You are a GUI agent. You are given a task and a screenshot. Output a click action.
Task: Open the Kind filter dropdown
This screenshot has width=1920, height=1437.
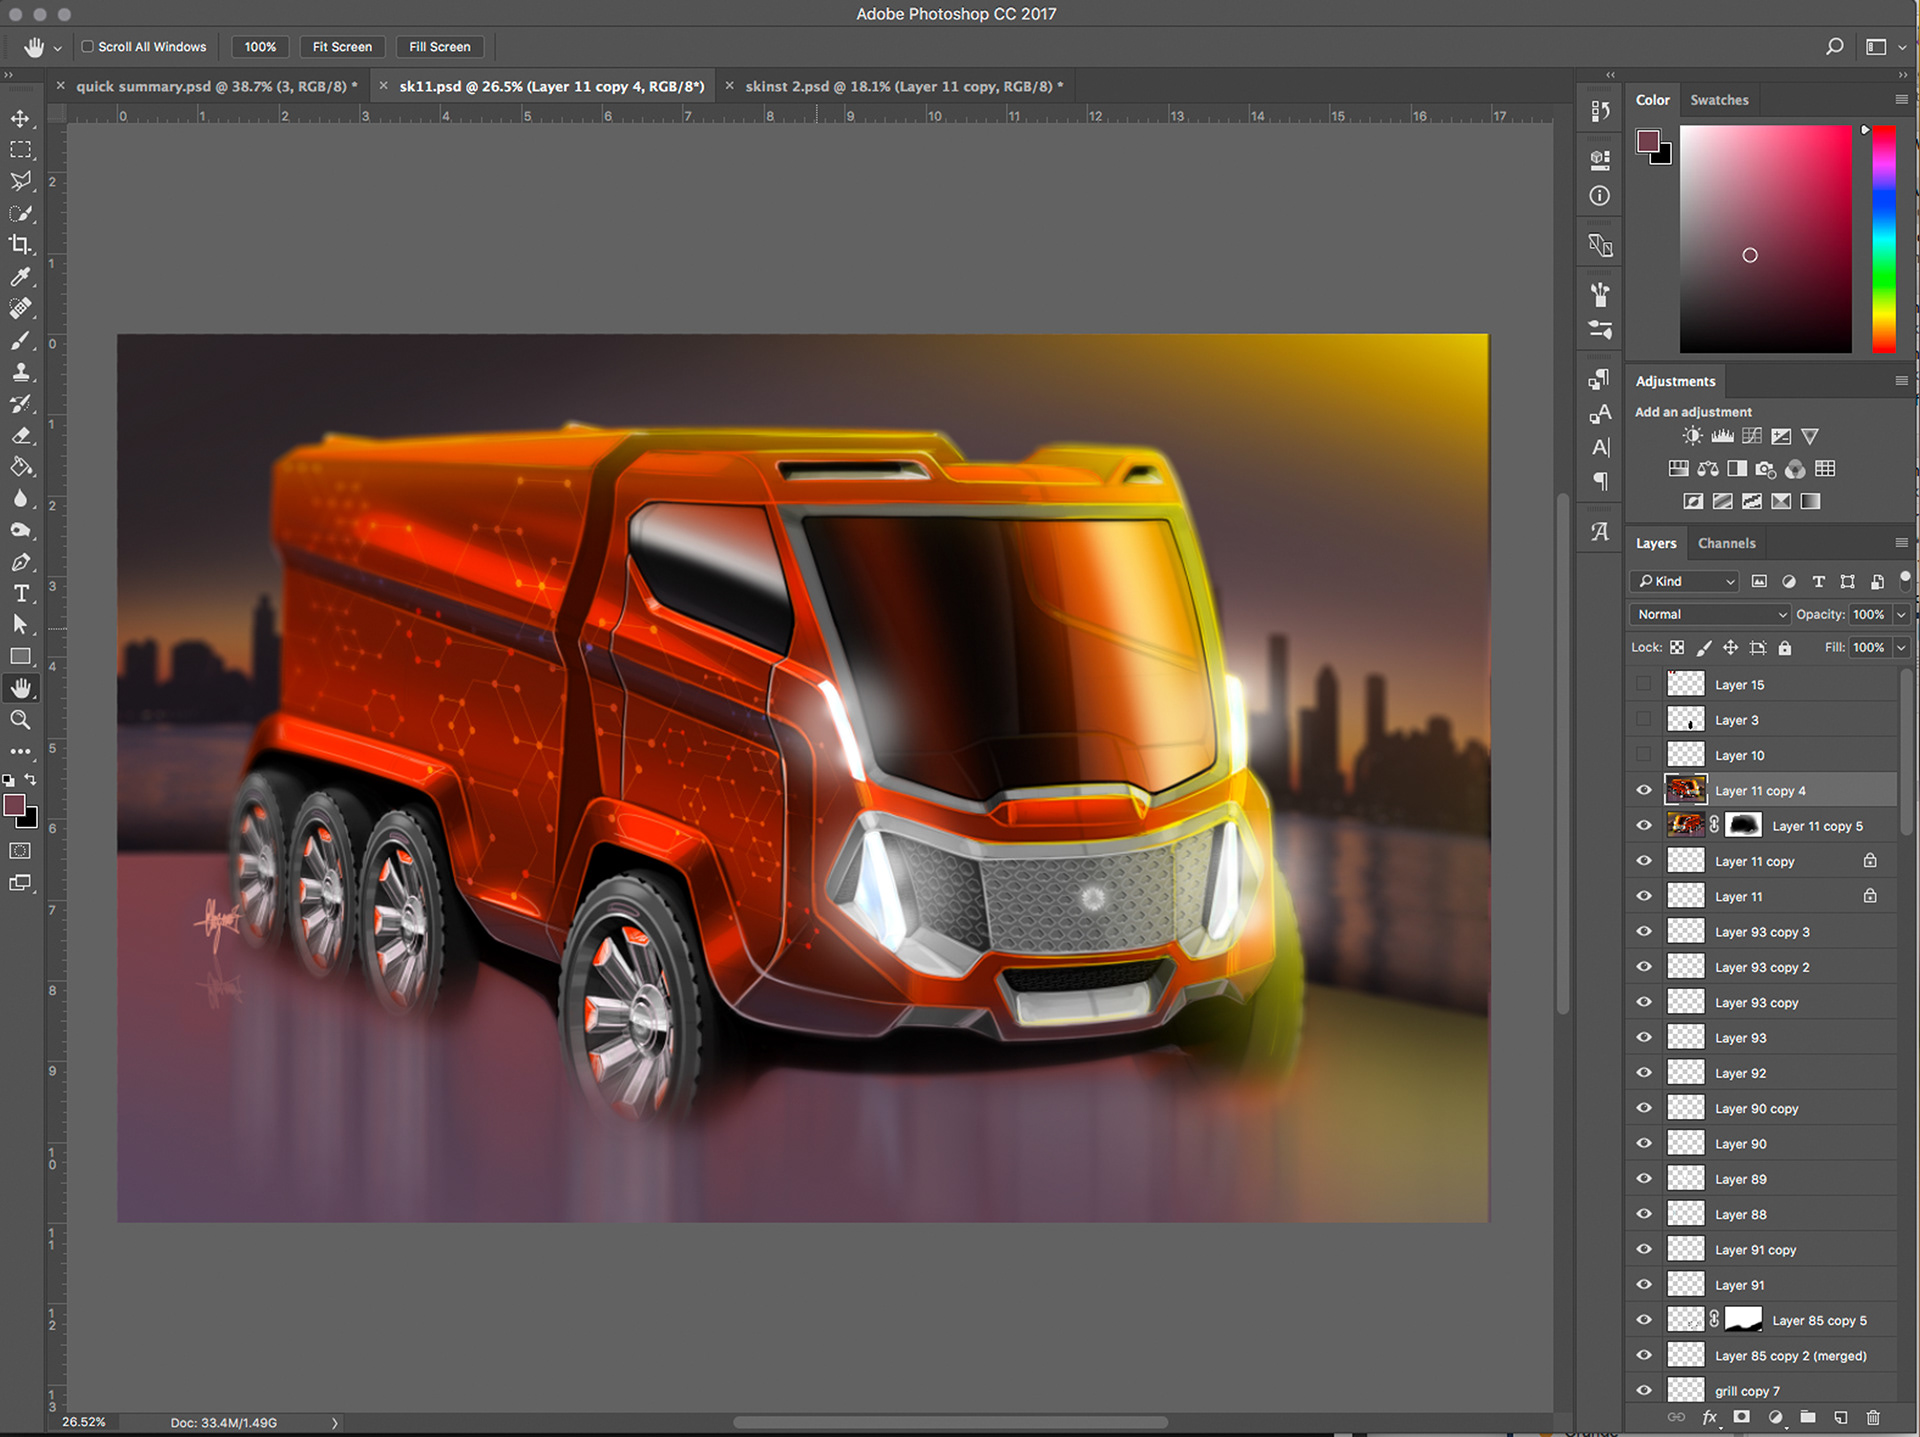tap(1686, 581)
